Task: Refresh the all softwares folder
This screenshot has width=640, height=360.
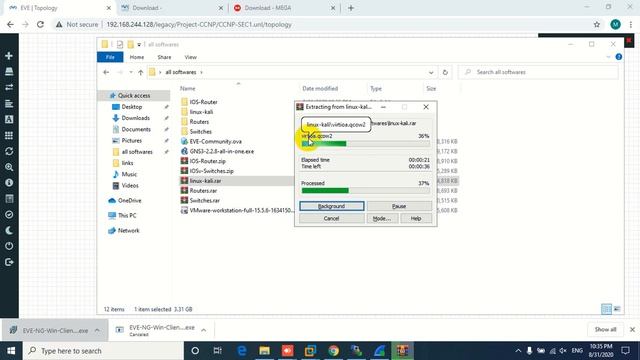Action: coord(445,72)
